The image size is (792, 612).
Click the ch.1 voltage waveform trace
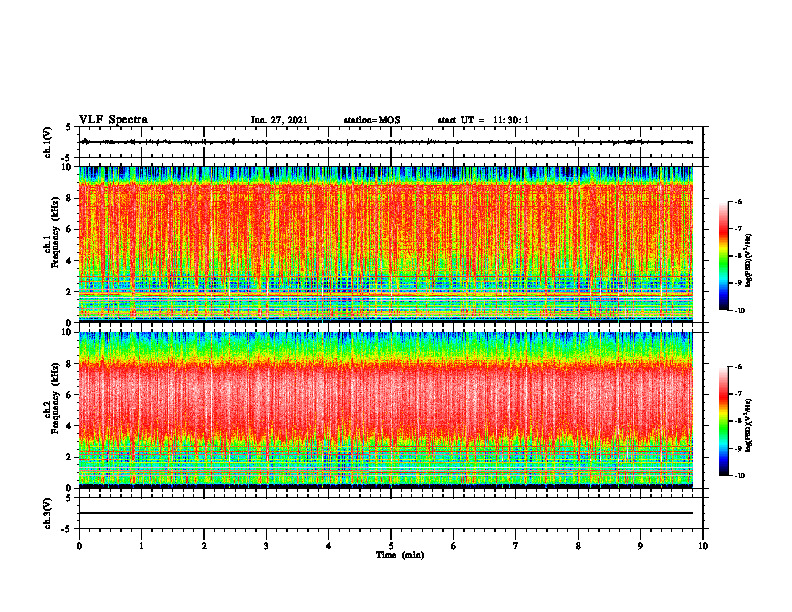(x=386, y=142)
